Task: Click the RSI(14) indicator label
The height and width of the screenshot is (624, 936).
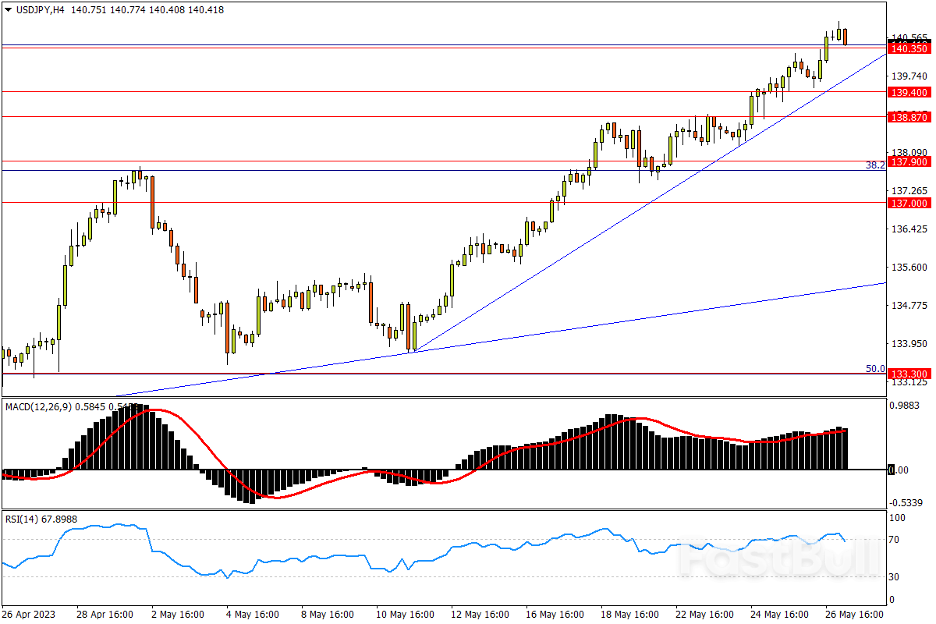Action: 26,518
